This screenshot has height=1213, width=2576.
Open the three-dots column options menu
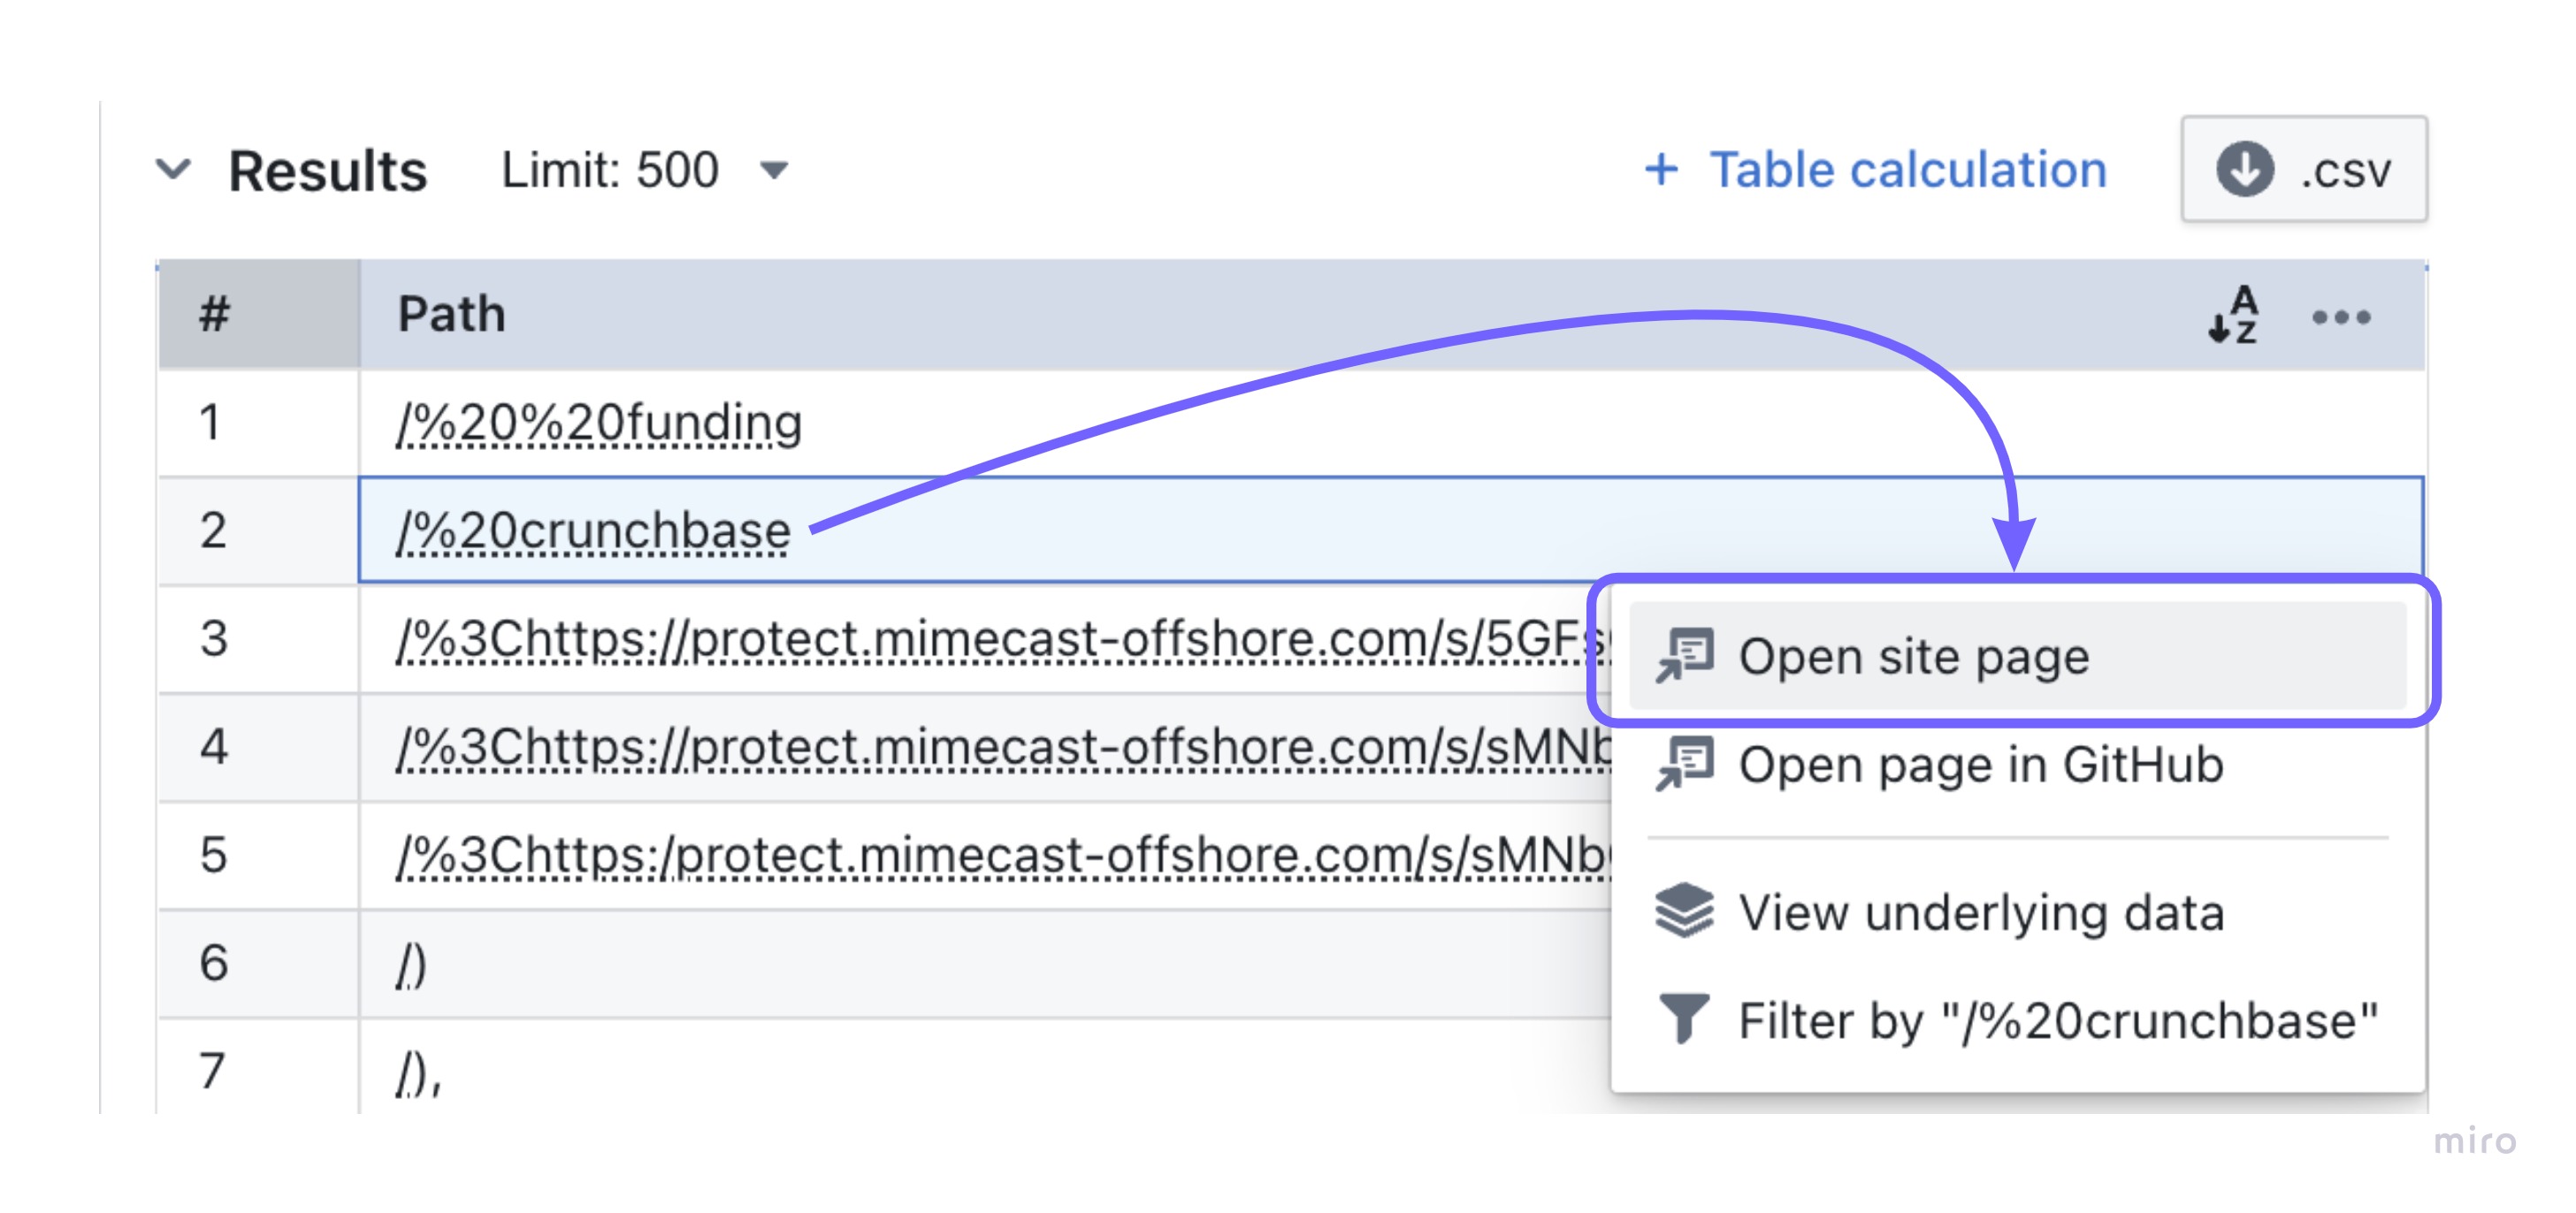[x=2341, y=318]
